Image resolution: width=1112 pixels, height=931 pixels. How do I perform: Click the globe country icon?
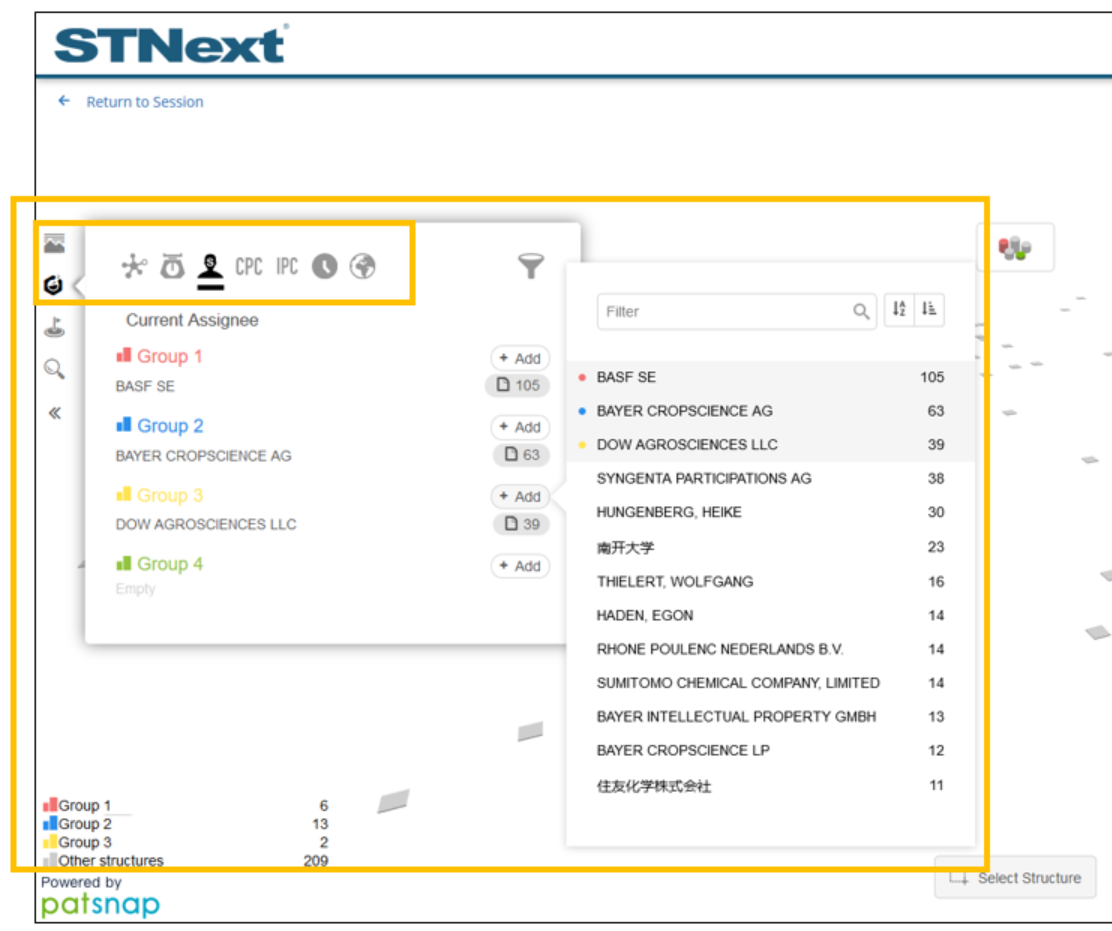(x=363, y=266)
